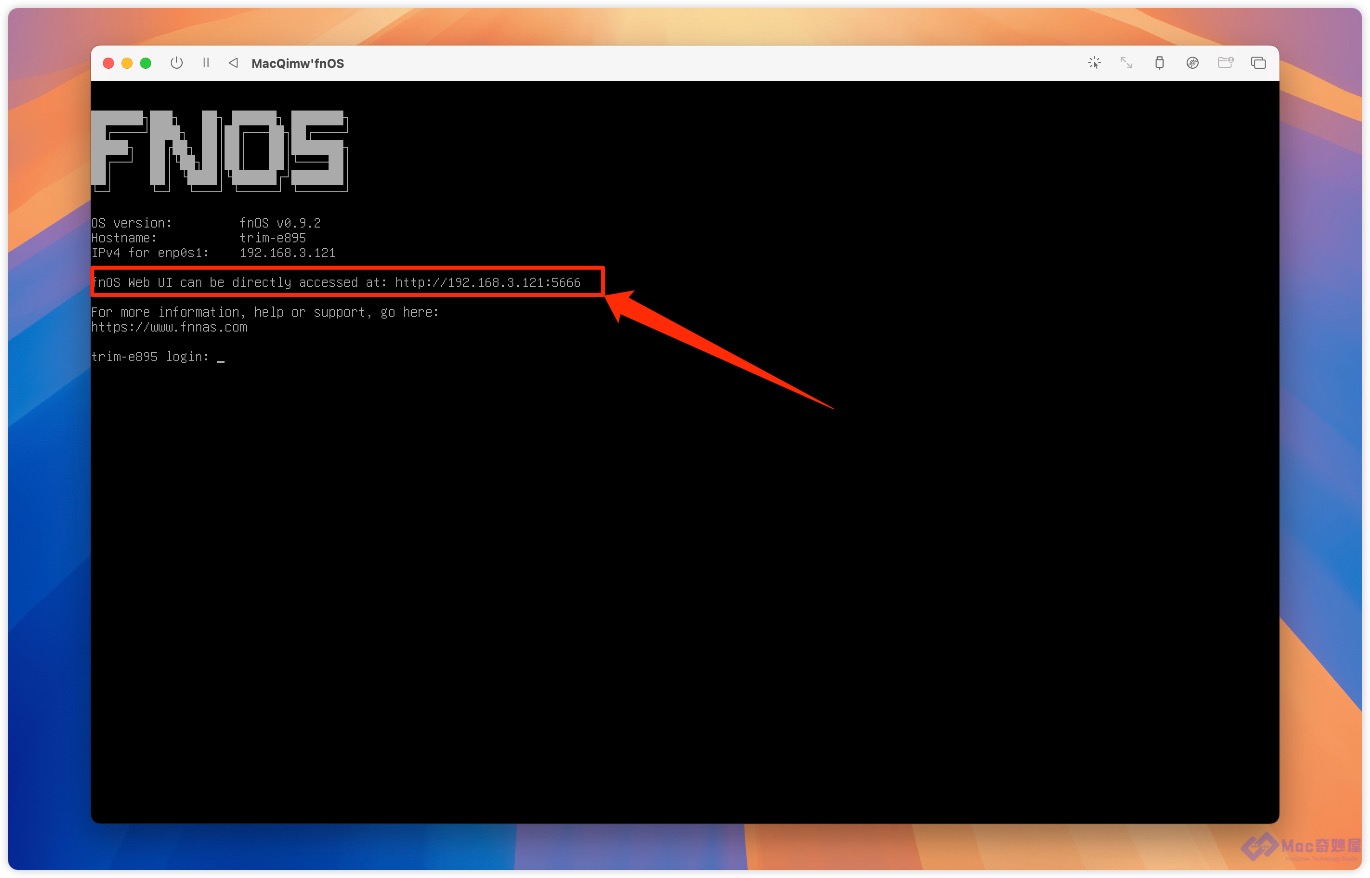The height and width of the screenshot is (878, 1370).
Task: Click the power button to shut down VM
Action: [x=177, y=63]
